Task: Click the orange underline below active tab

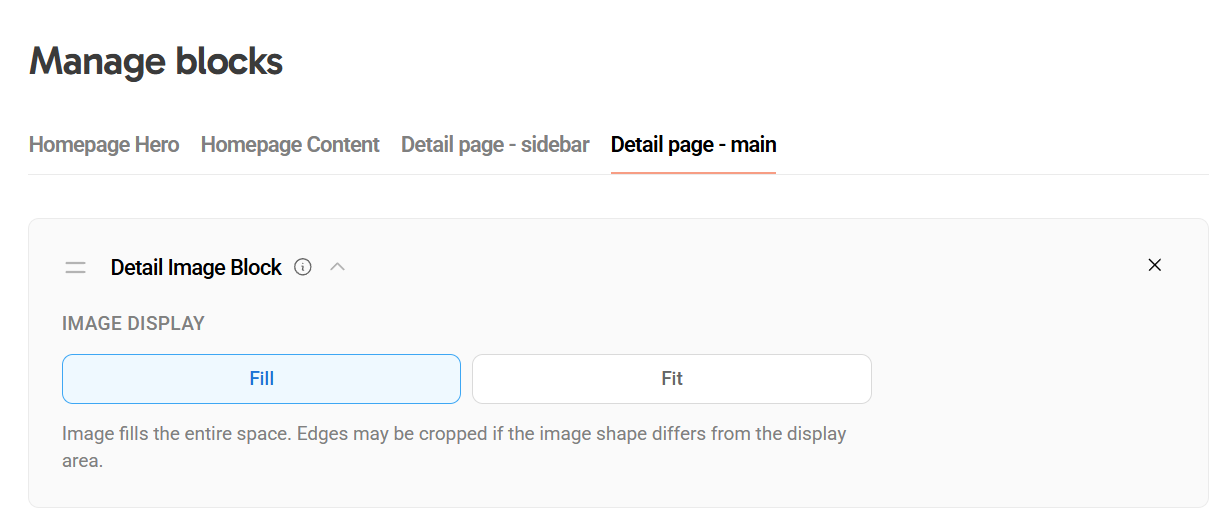Action: point(693,173)
